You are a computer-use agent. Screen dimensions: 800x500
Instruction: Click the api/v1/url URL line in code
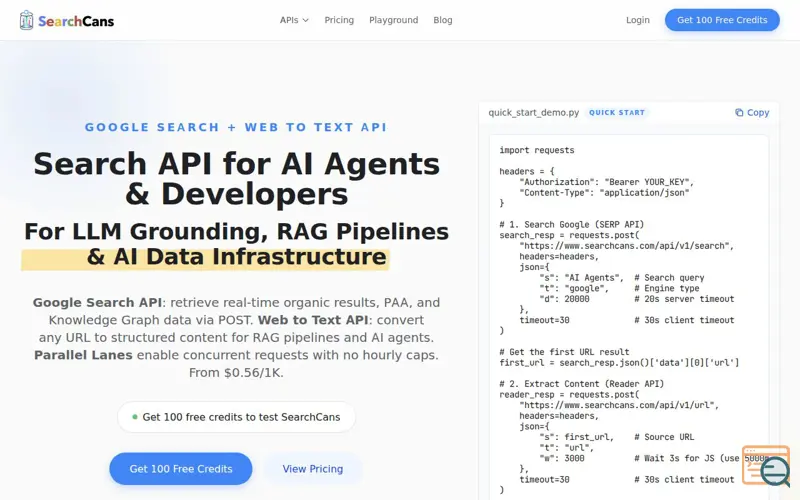click(x=619, y=405)
